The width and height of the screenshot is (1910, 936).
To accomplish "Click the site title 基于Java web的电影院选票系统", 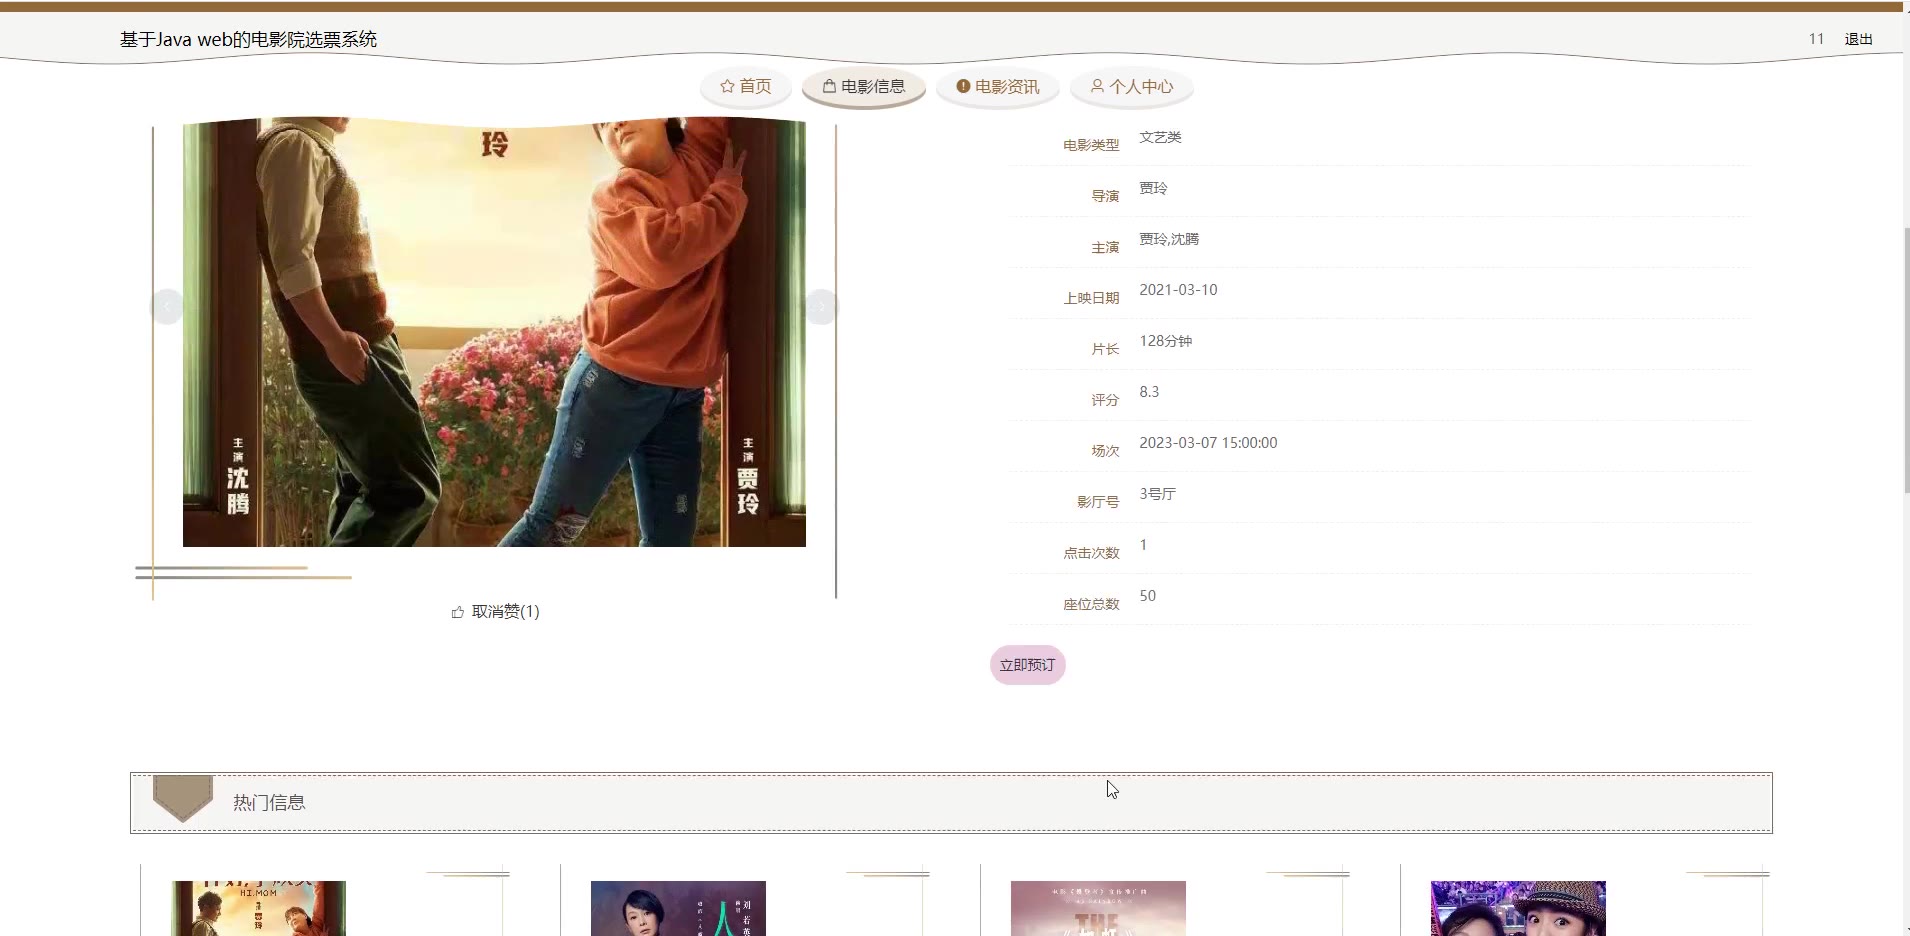I will click(x=248, y=40).
